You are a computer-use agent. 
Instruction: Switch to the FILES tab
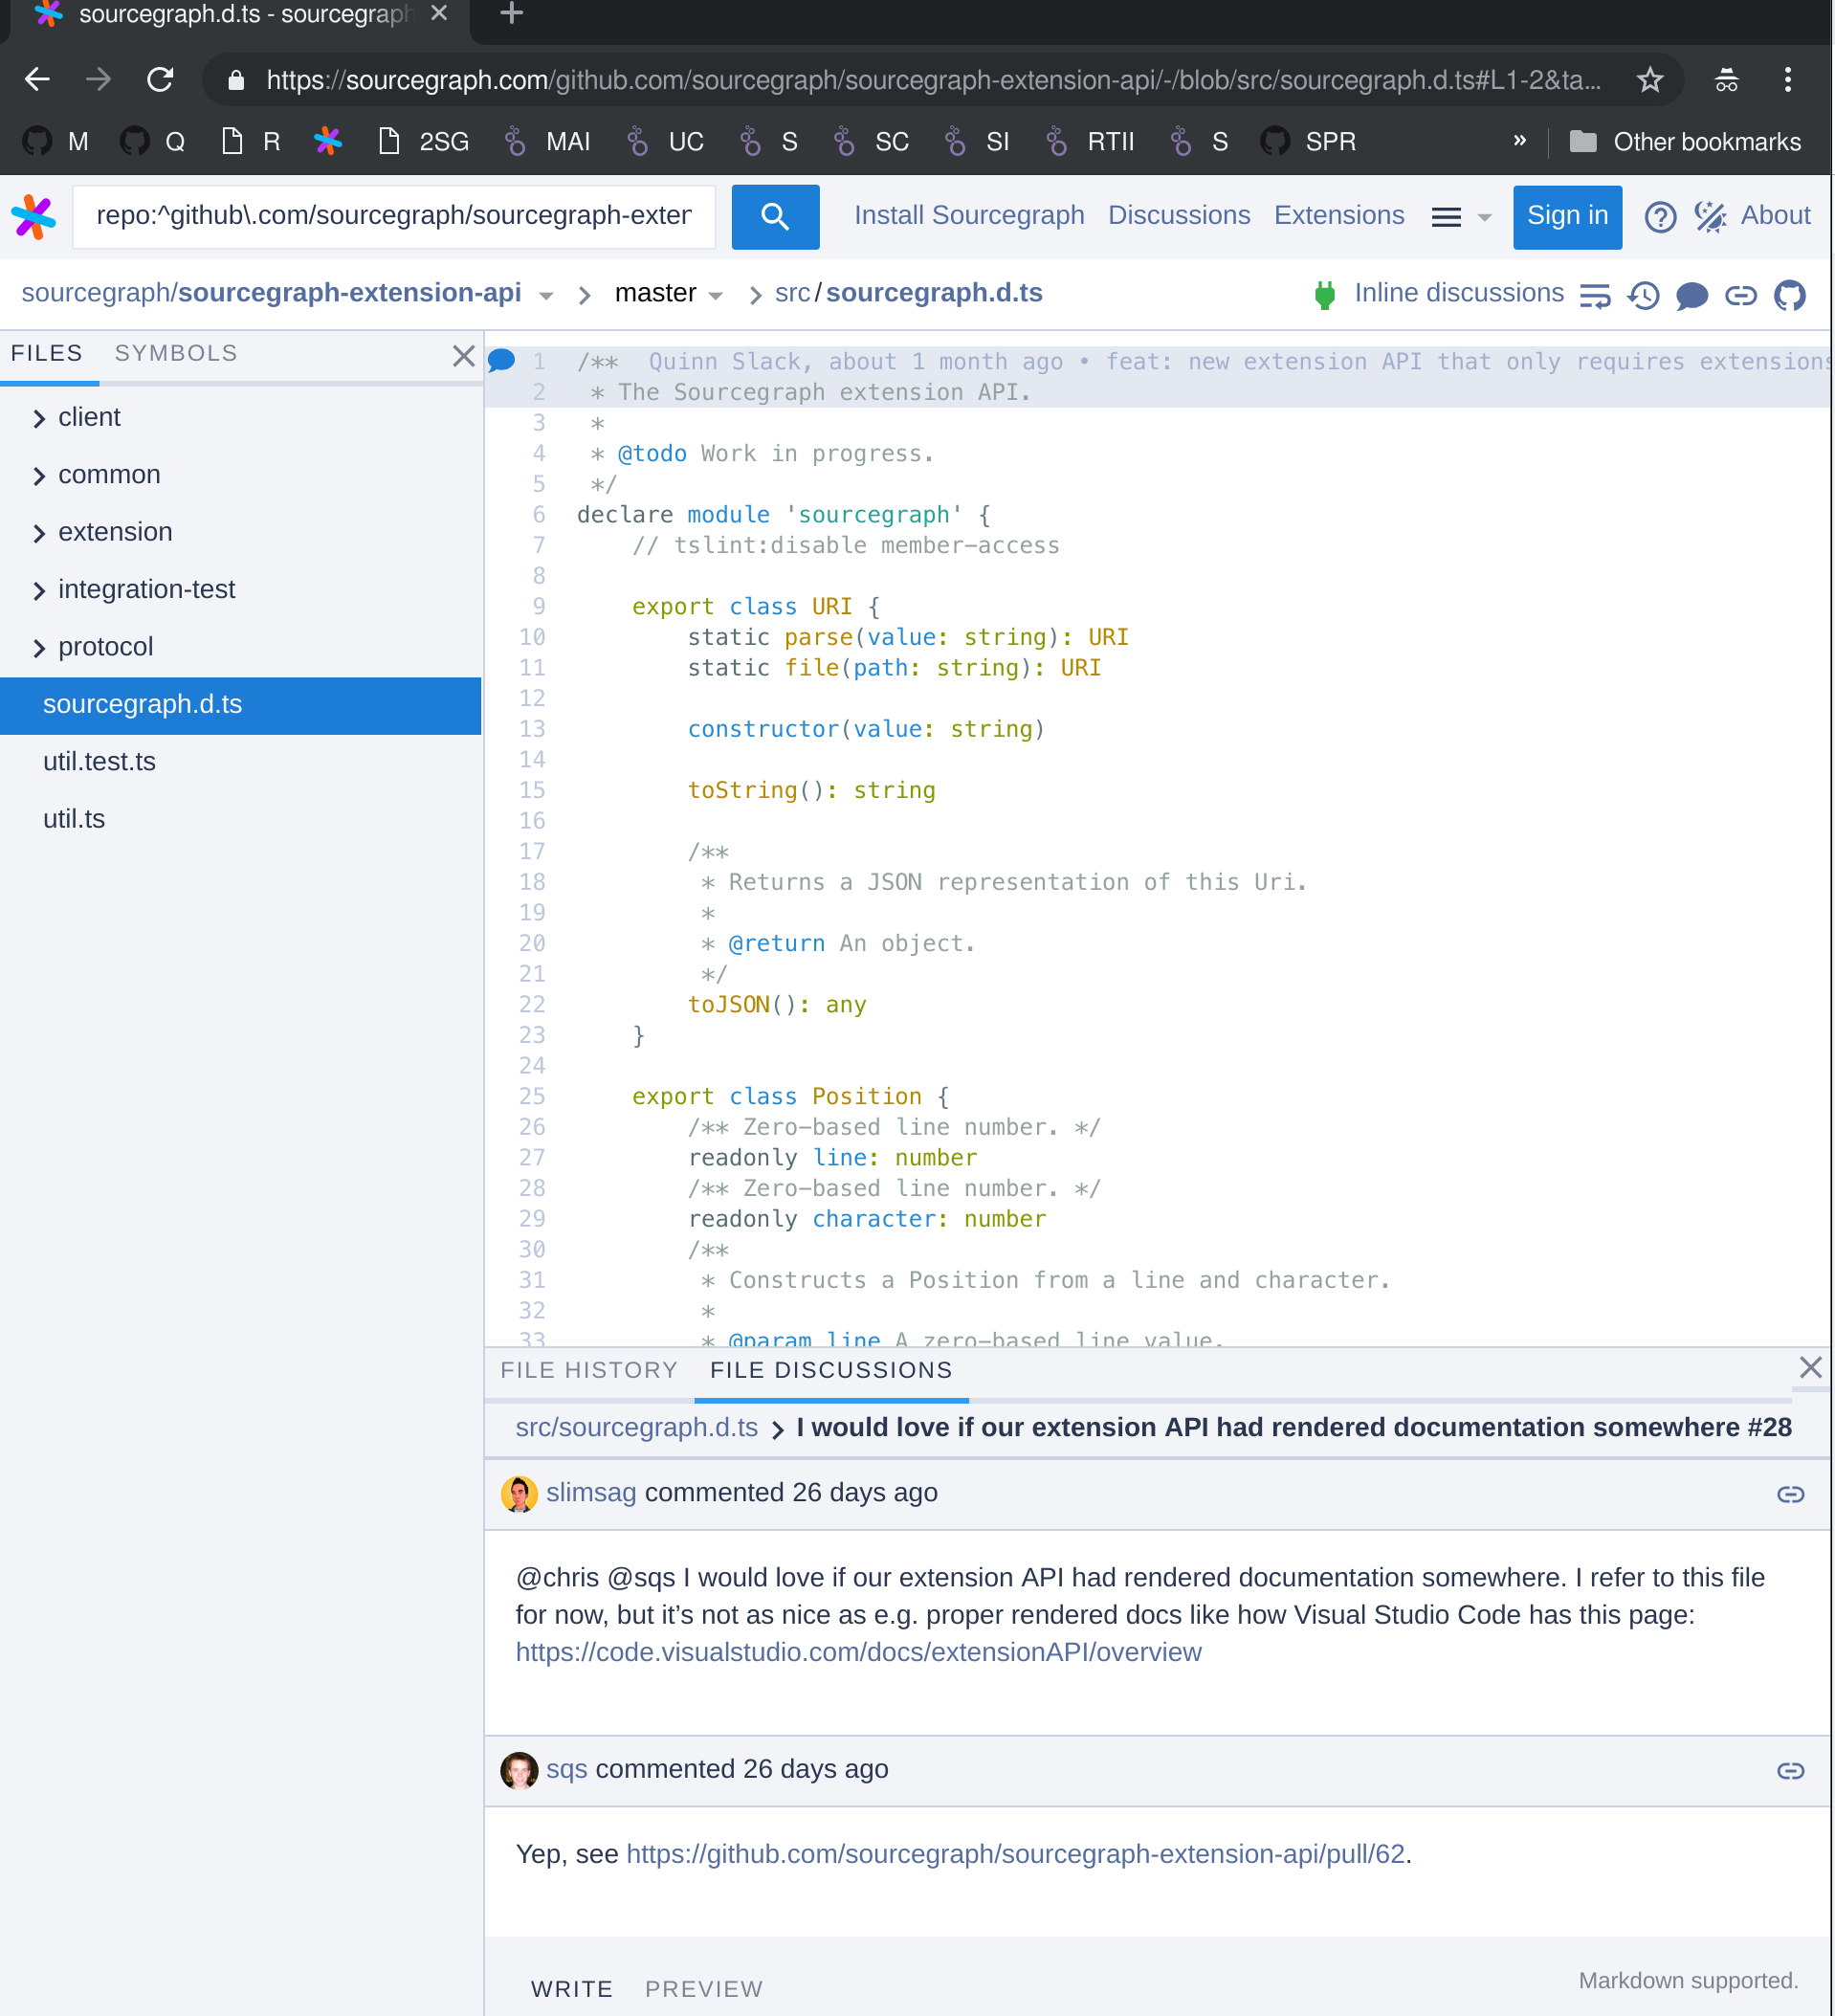[47, 353]
